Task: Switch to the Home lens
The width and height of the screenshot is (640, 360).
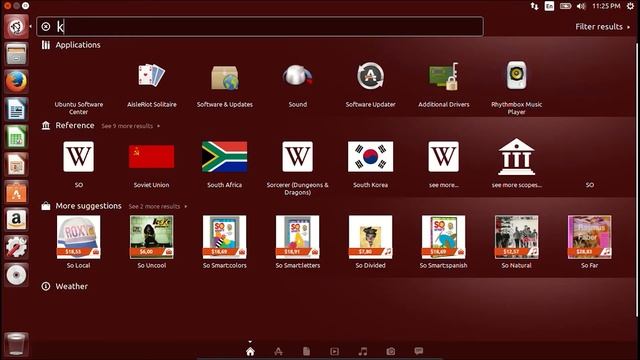Action: (x=250, y=351)
